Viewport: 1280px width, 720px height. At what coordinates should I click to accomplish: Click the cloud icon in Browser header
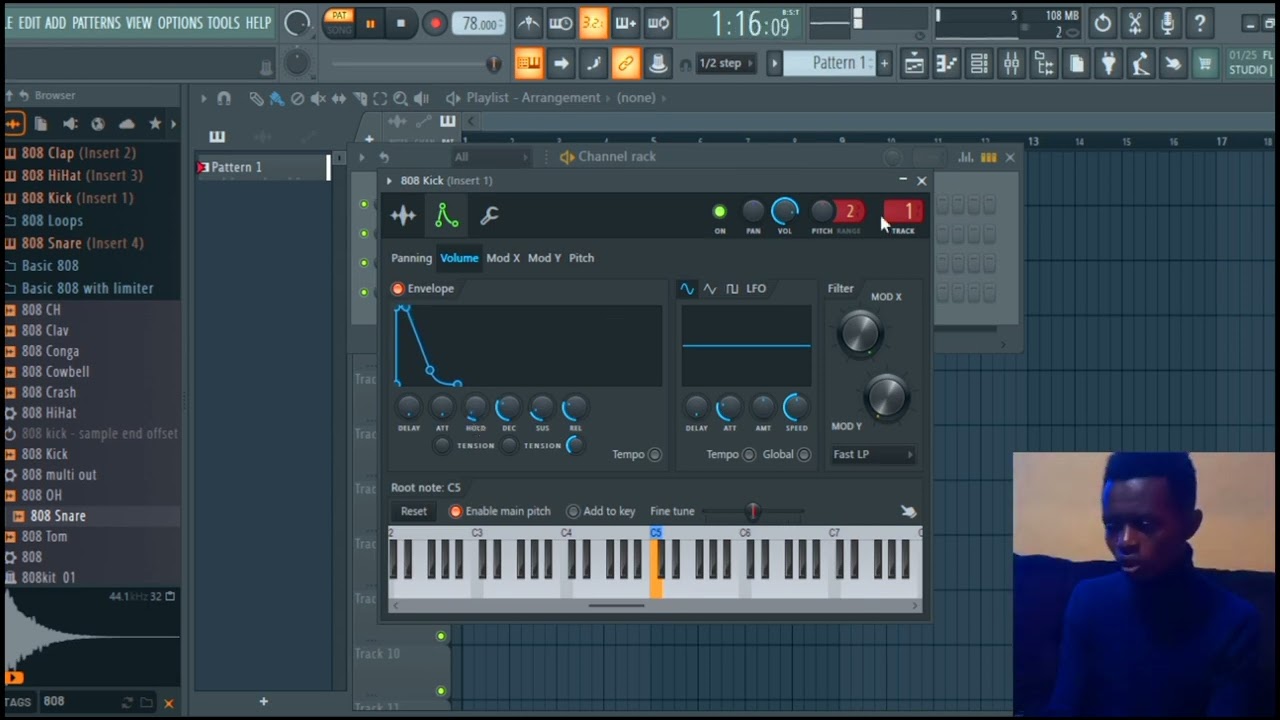click(127, 124)
